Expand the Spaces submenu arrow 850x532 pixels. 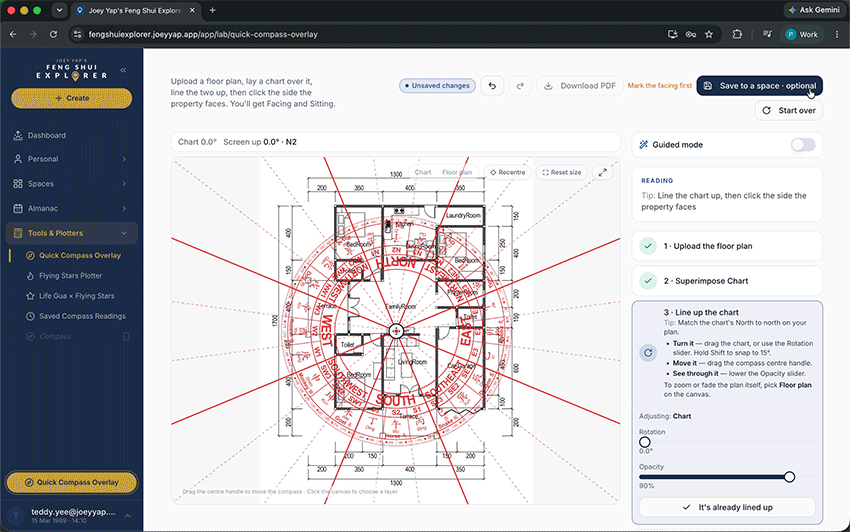pos(124,184)
